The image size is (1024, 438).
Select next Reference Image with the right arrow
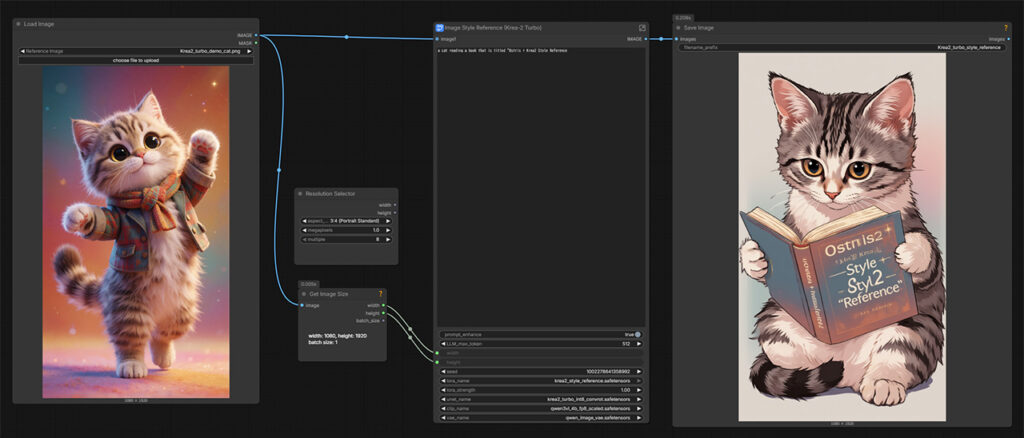point(249,51)
